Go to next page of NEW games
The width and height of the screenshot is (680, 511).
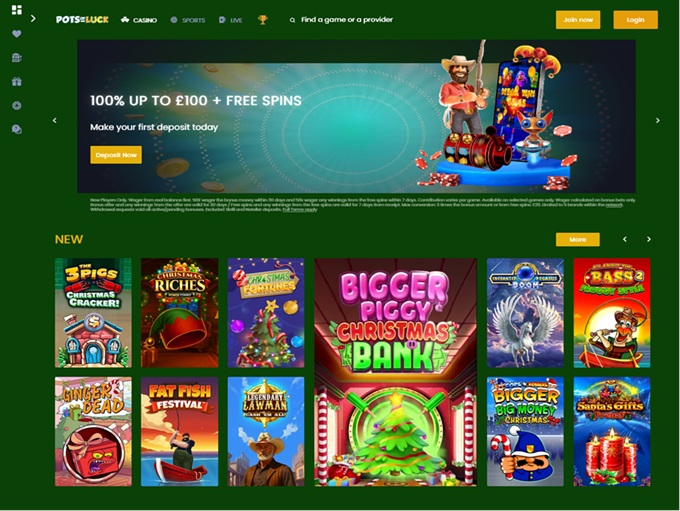pyautogui.click(x=649, y=239)
